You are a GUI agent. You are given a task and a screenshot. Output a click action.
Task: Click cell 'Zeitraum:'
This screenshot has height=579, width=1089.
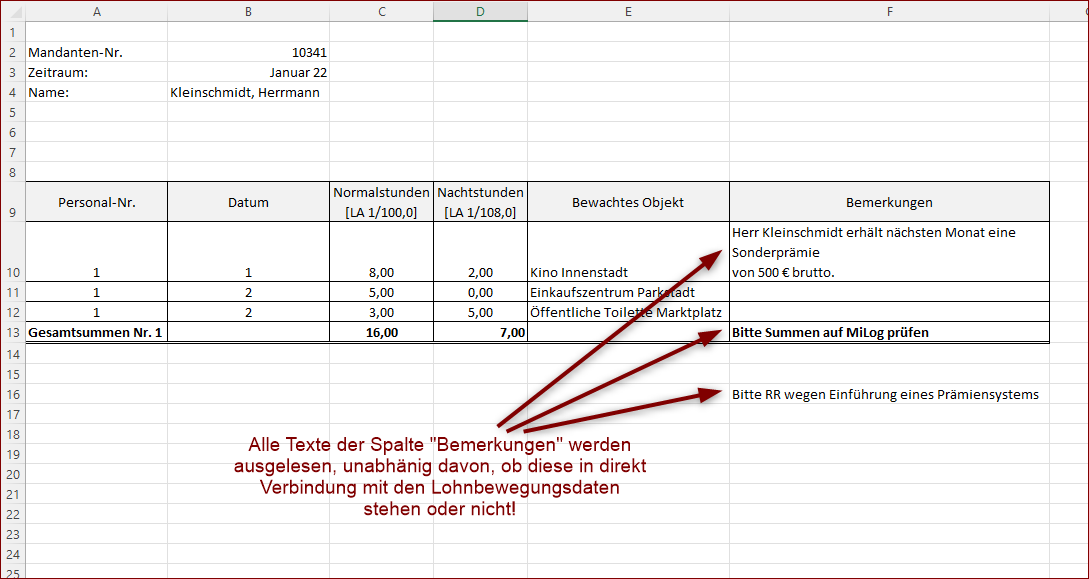tap(97, 72)
